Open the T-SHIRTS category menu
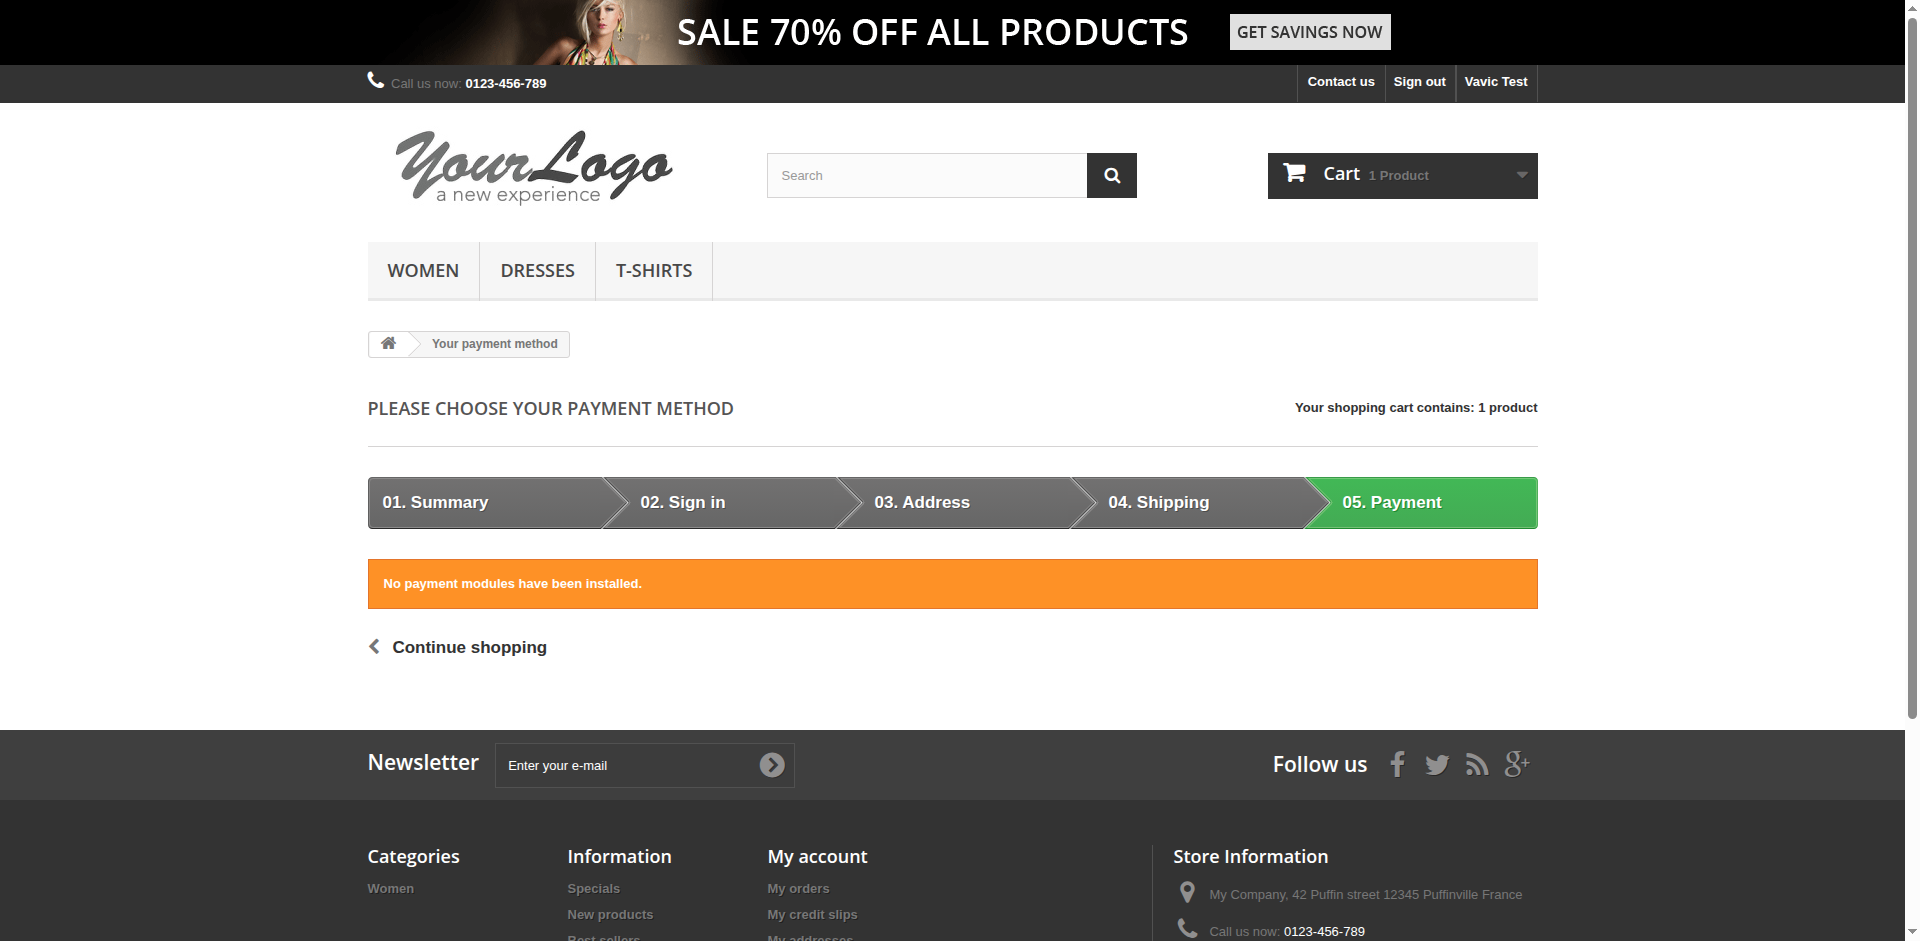1920x941 pixels. click(x=654, y=271)
